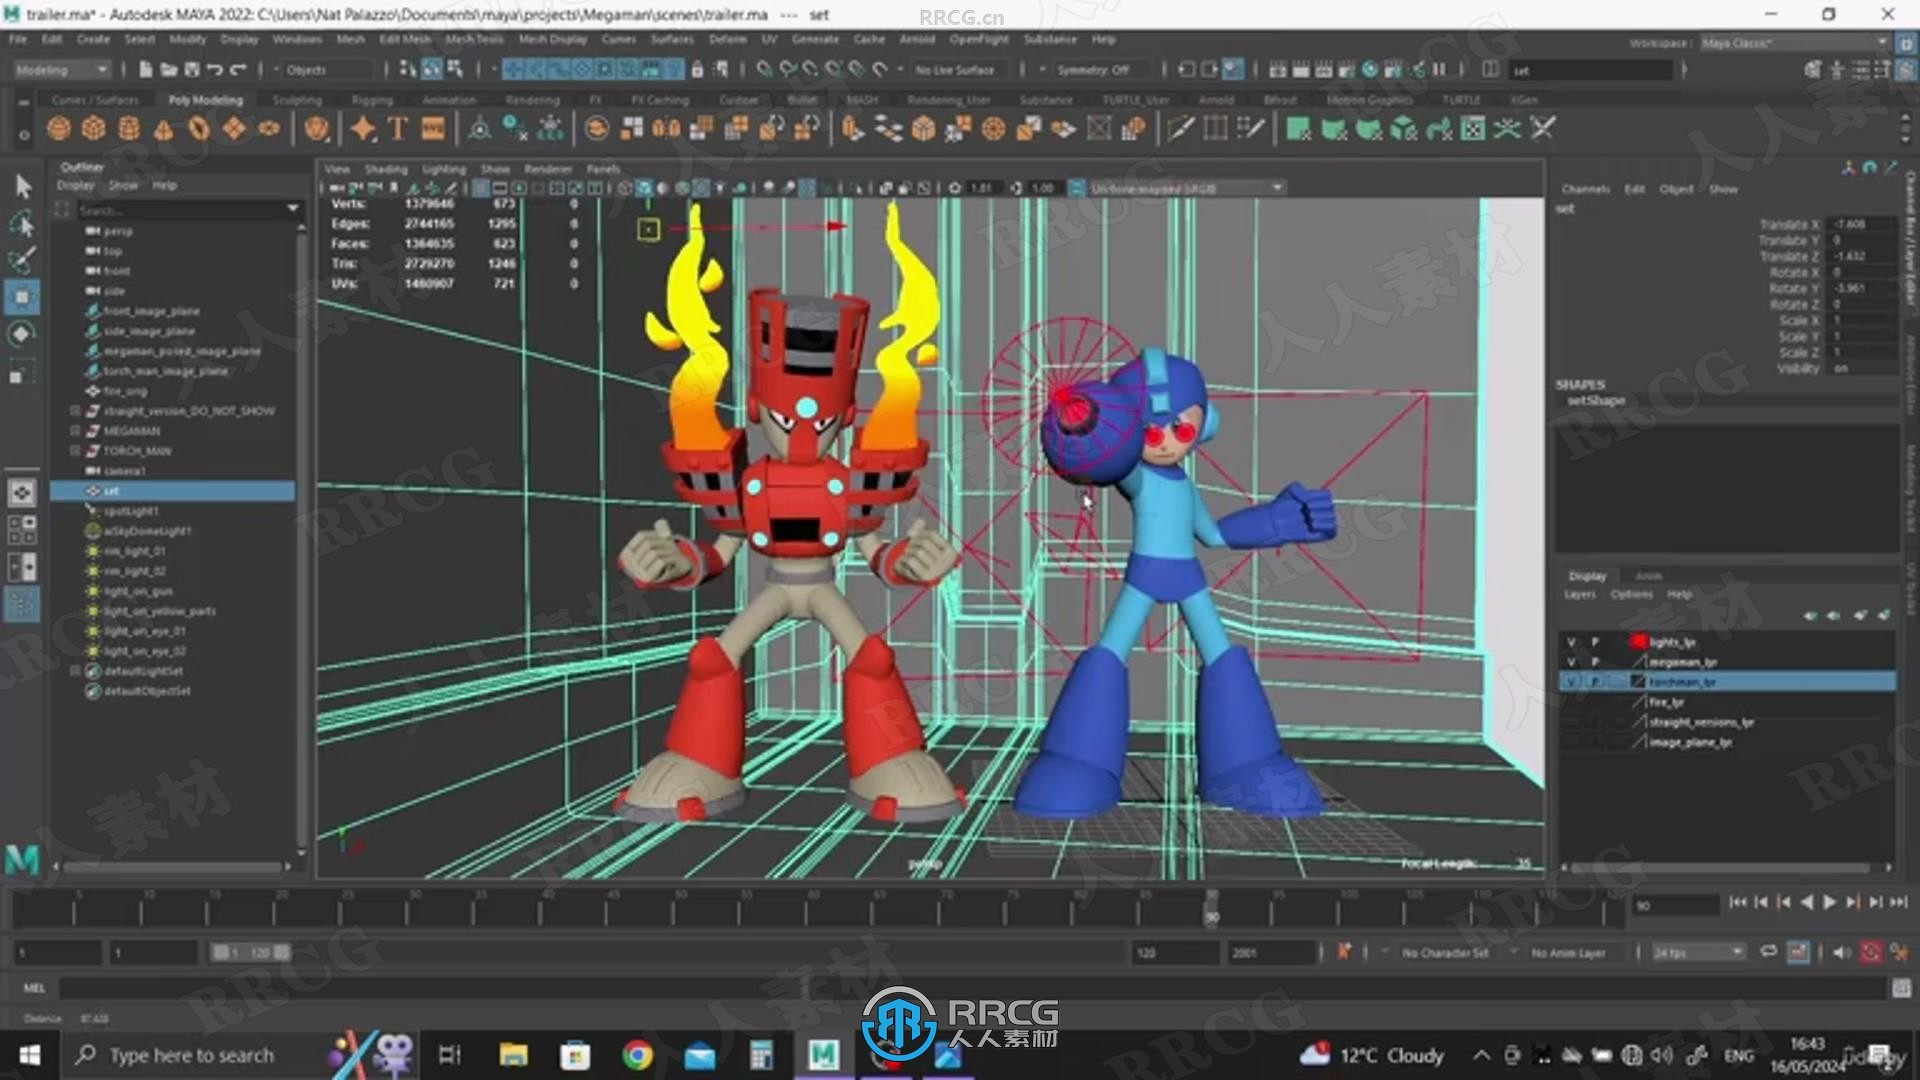Image resolution: width=1920 pixels, height=1080 pixels.
Task: Expand the straight_version_DO_NOT_SHOW group
Action: pyautogui.click(x=75, y=411)
